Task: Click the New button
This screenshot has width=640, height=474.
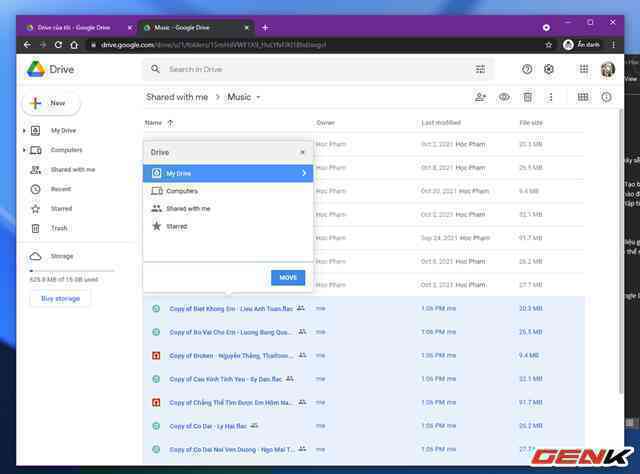Action: pyautogui.click(x=51, y=103)
